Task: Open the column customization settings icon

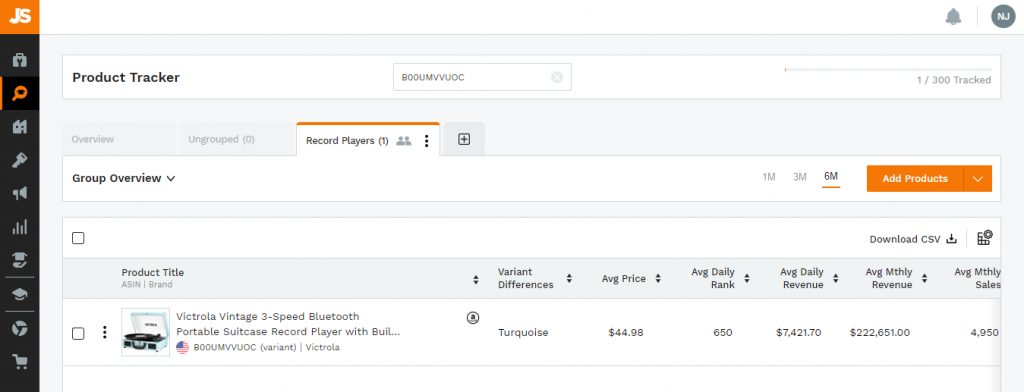Action: [x=985, y=238]
